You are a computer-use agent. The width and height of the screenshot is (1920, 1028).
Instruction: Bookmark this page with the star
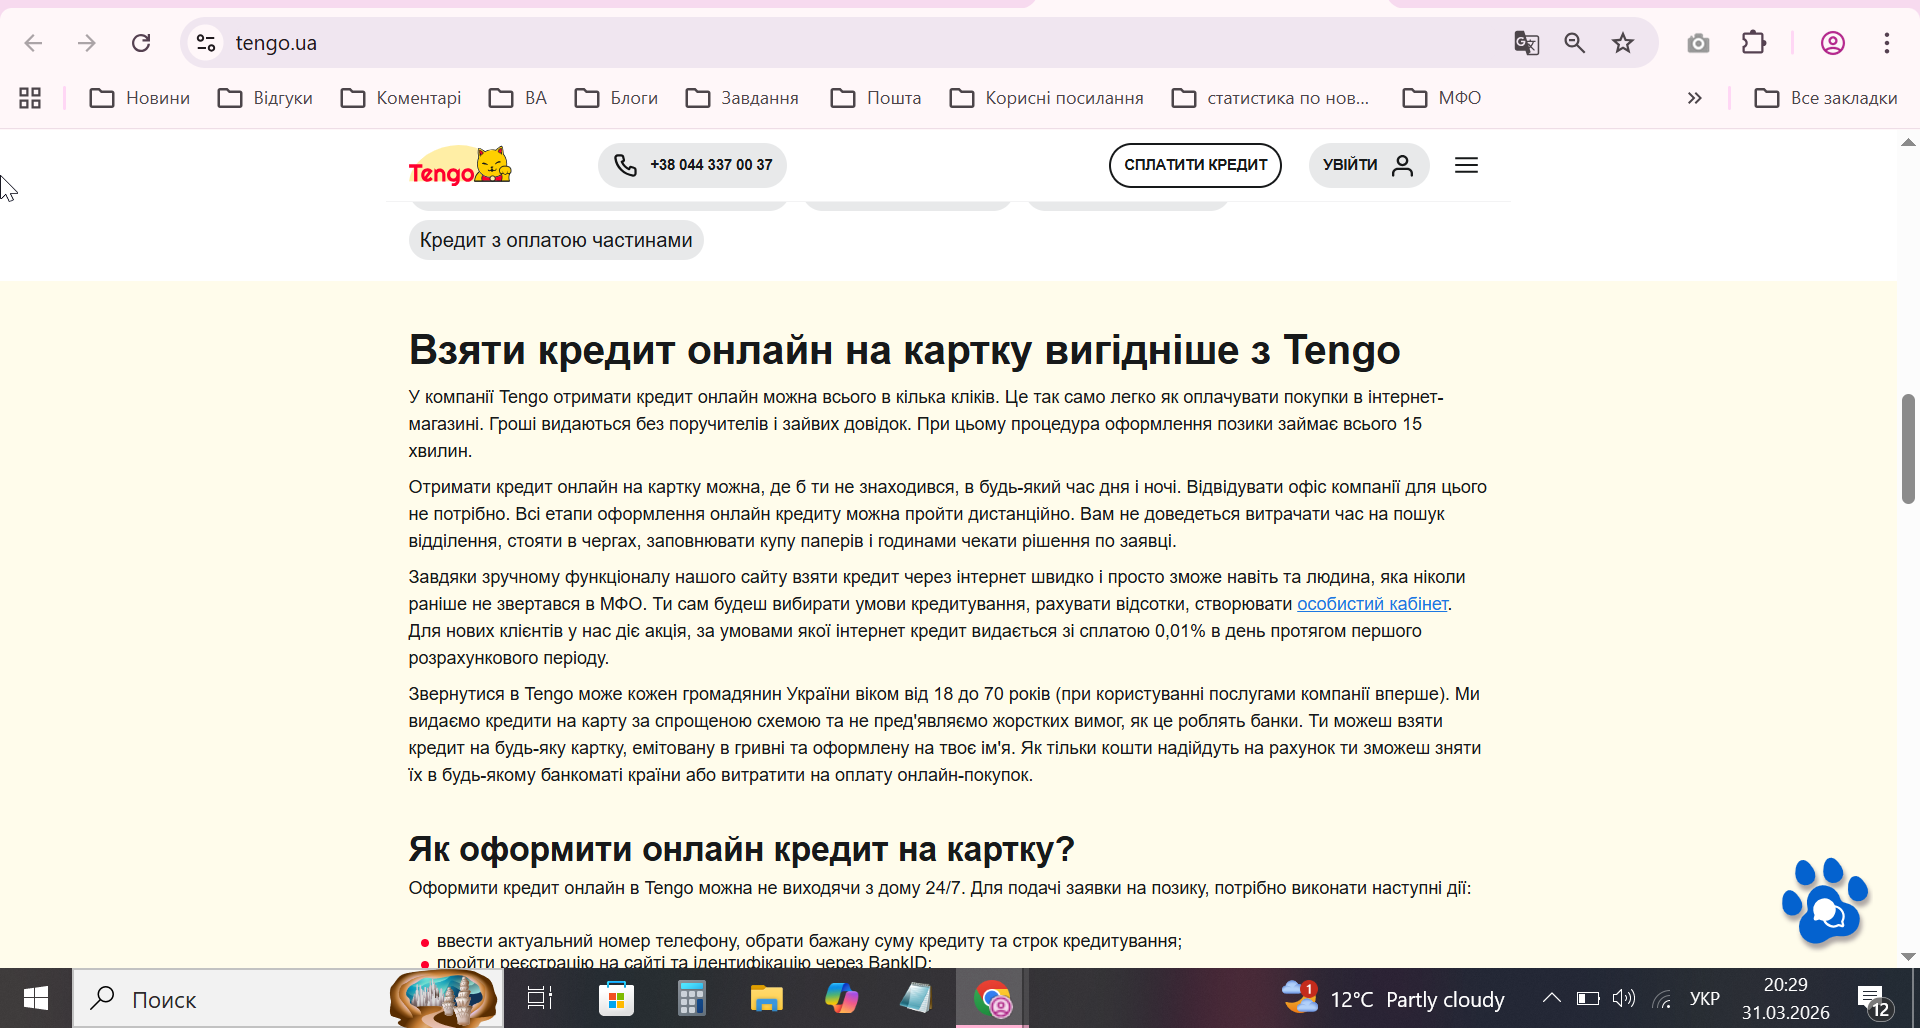tap(1623, 43)
